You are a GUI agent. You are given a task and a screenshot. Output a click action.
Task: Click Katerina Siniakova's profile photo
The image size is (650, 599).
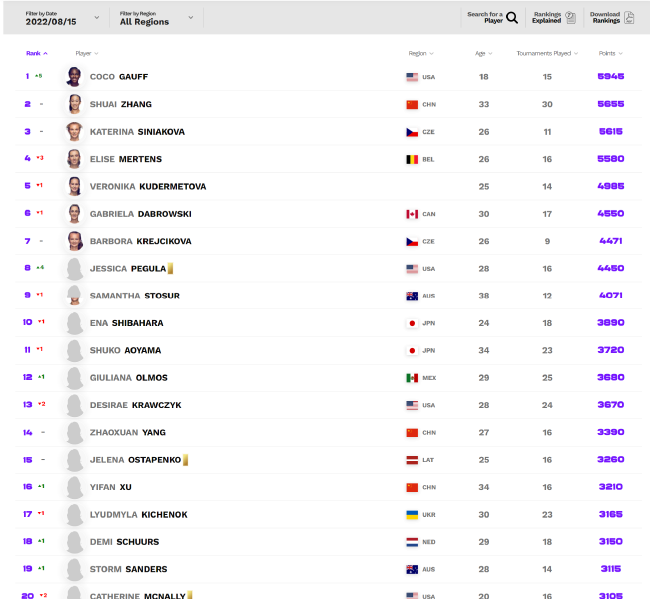[75, 131]
